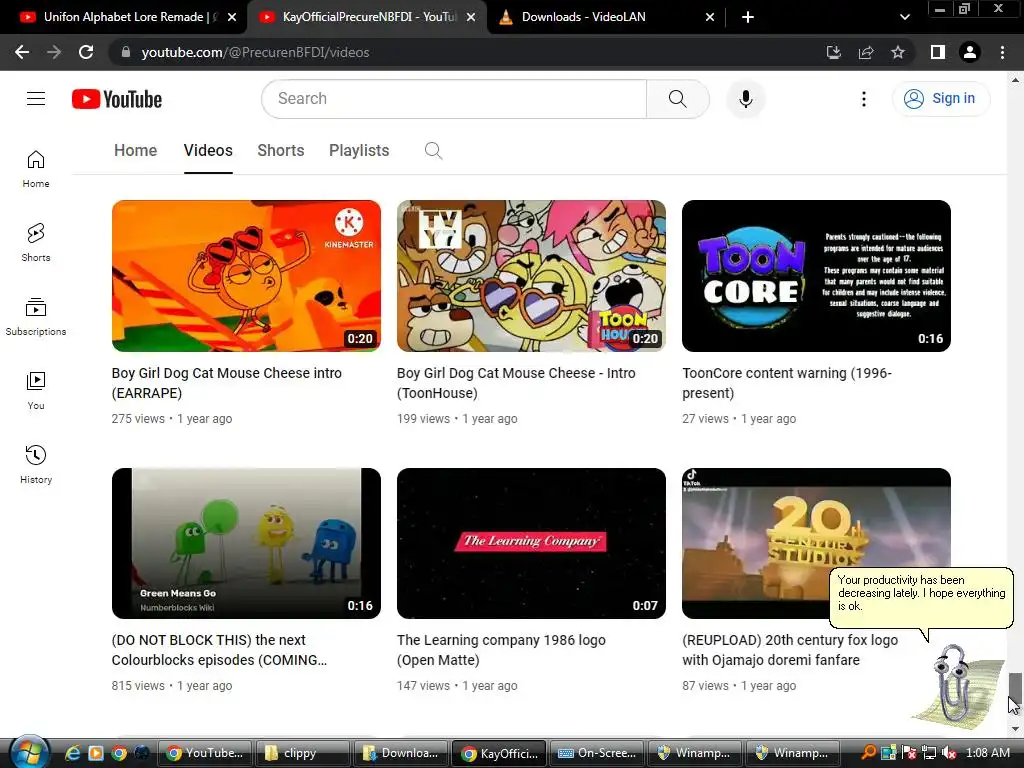Open the Downloads taskbar window button
Viewport: 1024px width, 768px height.
400,753
